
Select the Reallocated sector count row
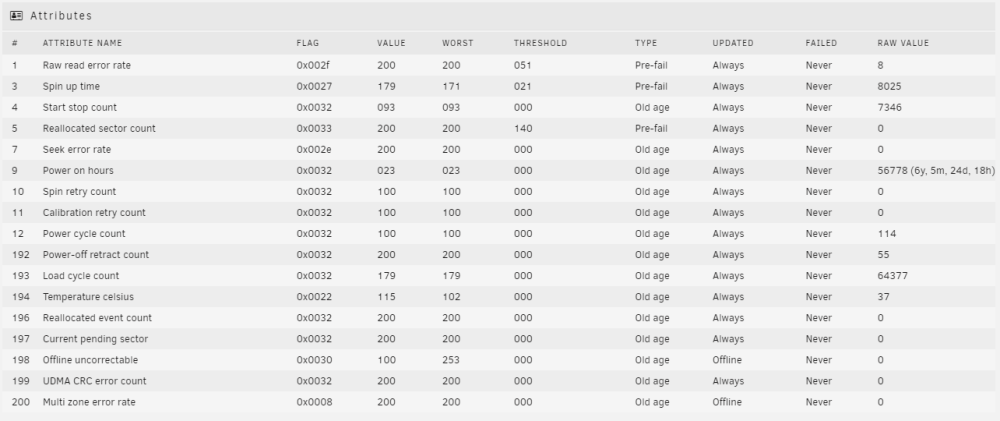(500, 128)
